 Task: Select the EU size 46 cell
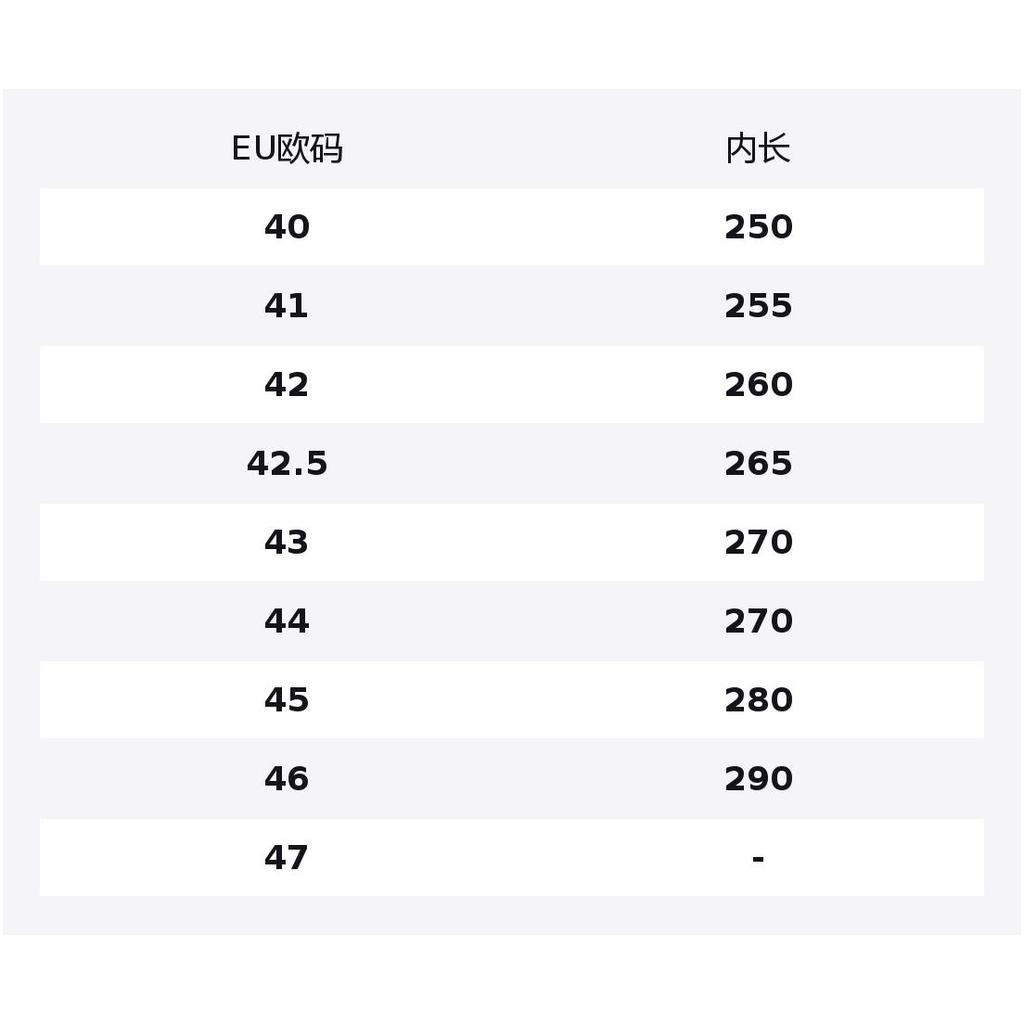click(x=287, y=779)
